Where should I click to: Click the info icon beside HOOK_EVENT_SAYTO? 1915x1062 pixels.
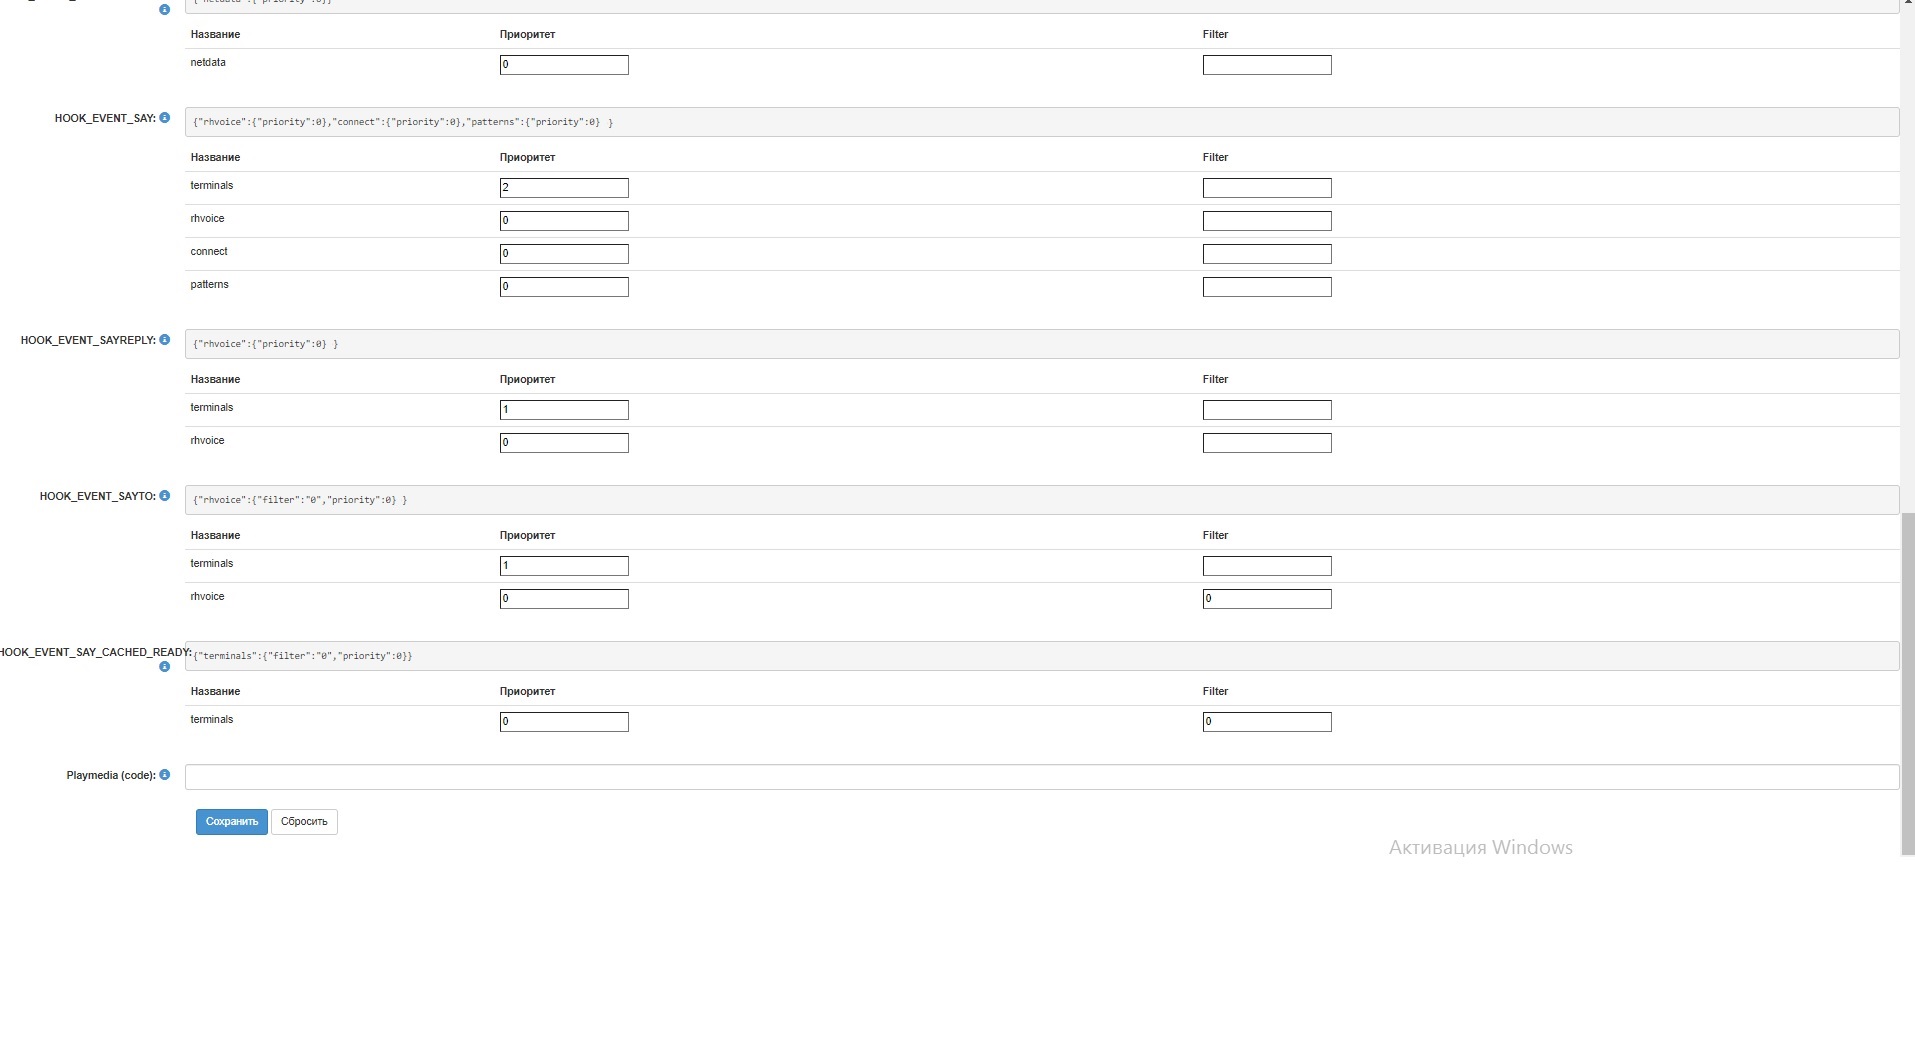pyautogui.click(x=165, y=496)
